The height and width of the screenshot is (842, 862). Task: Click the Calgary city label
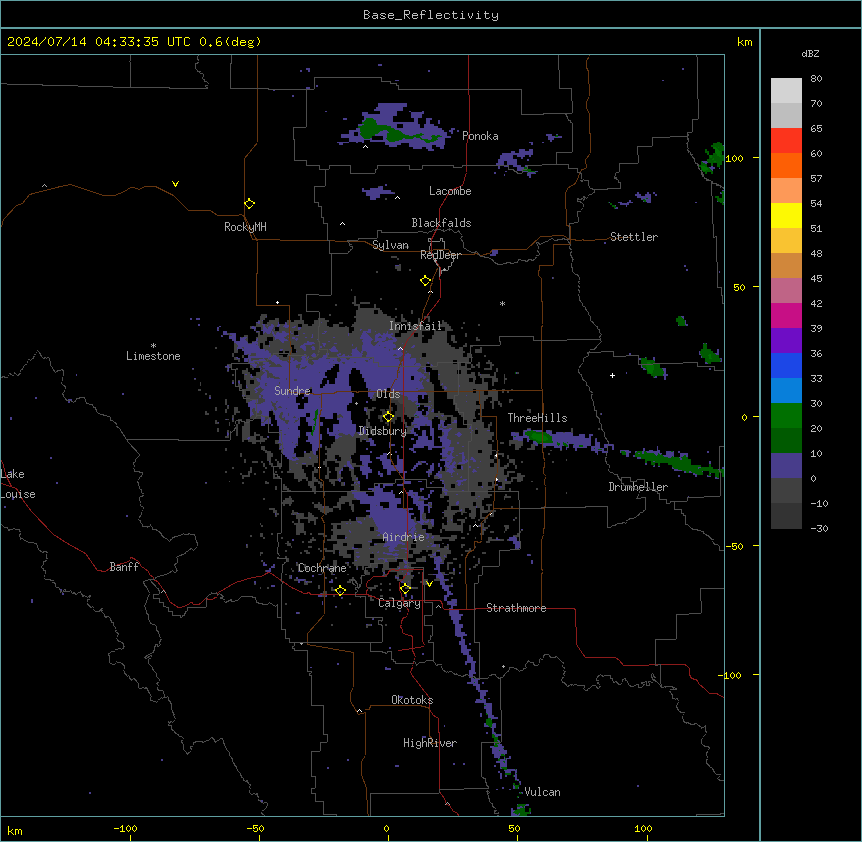400,603
